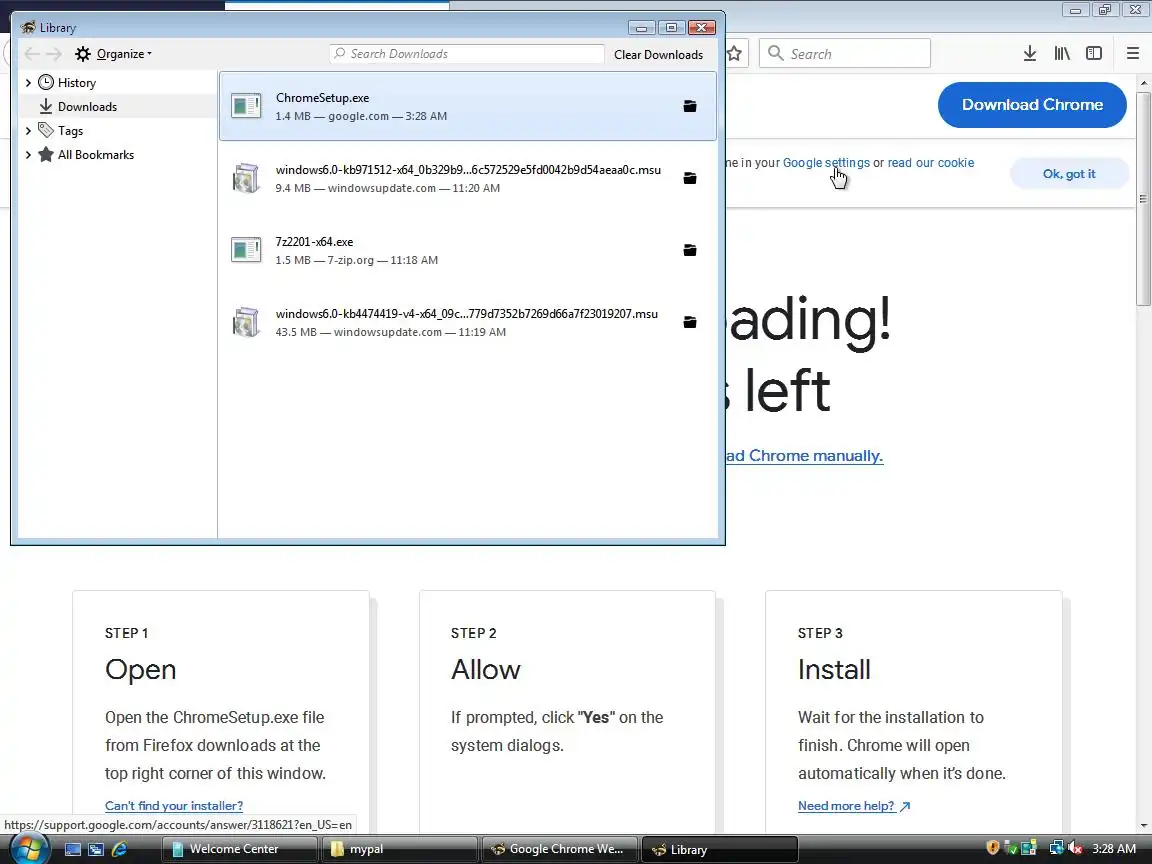
Task: Click the Library forward arrow
Action: pos(54,54)
